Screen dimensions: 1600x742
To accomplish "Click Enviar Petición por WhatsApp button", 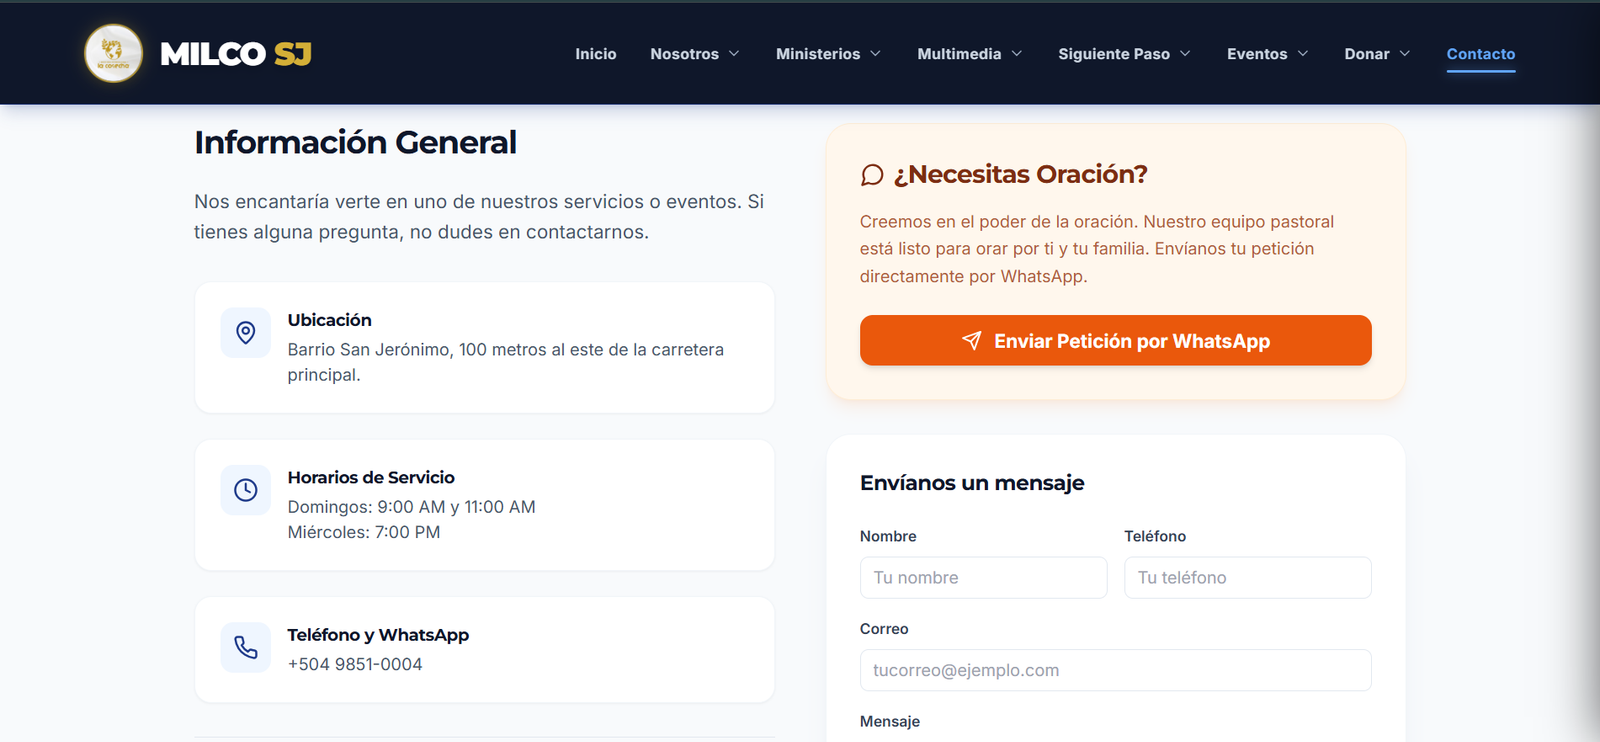I will click(1116, 341).
